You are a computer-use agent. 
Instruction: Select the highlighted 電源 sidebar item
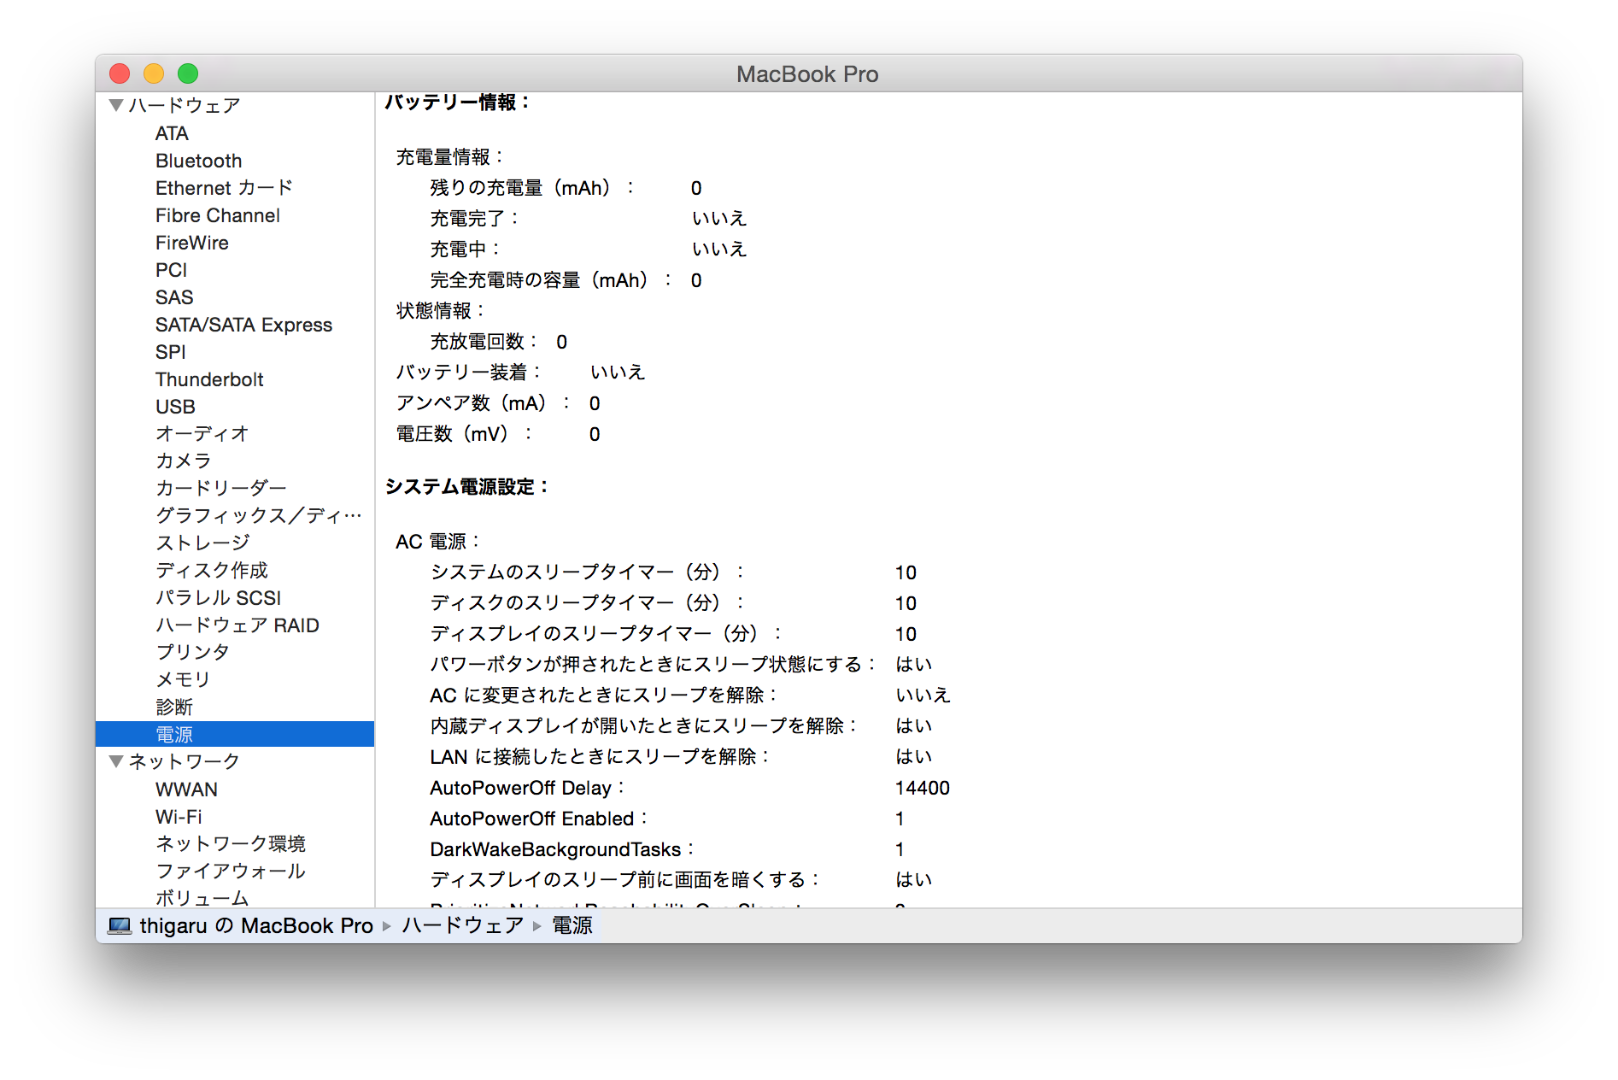(x=235, y=734)
